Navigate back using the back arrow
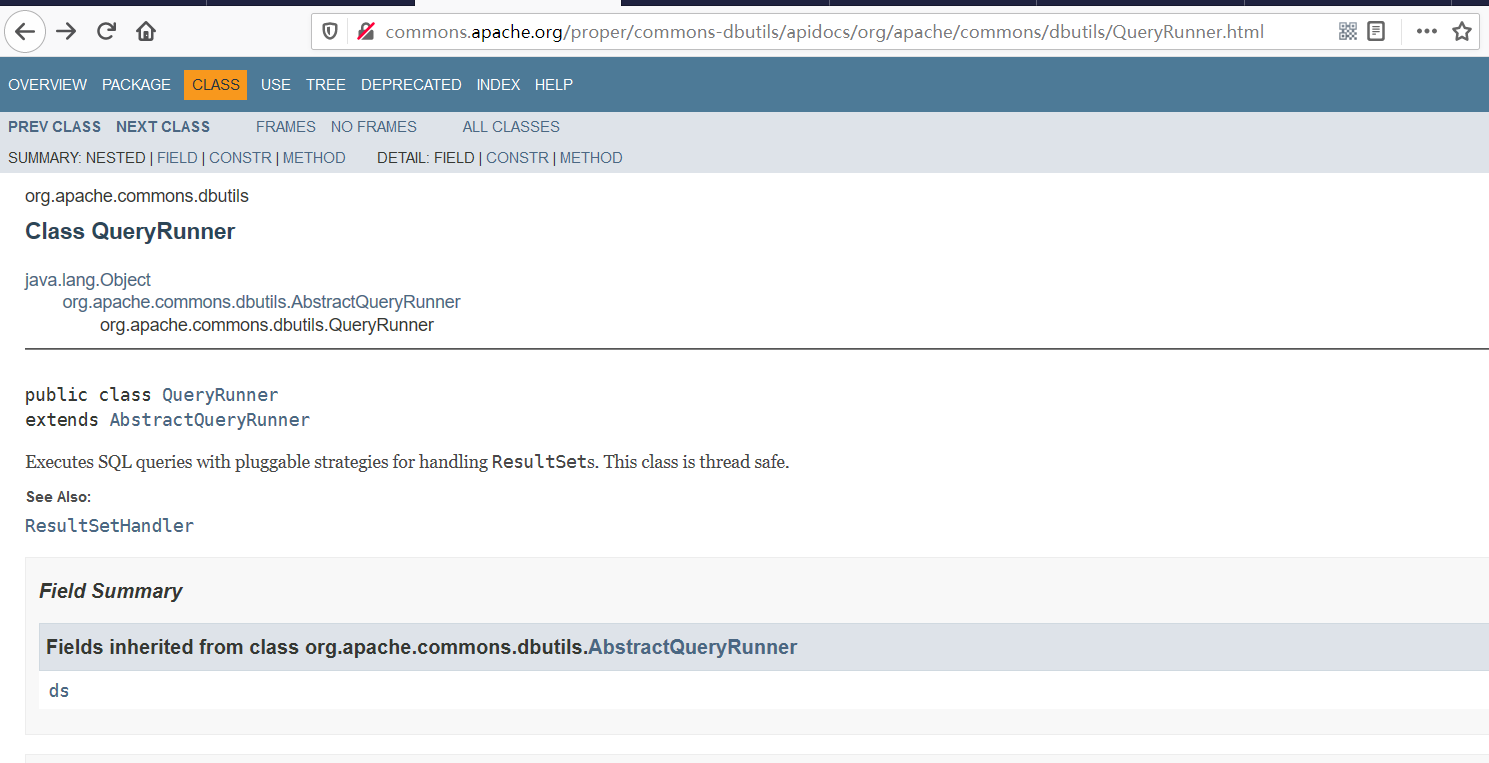The width and height of the screenshot is (1489, 763). pos(25,31)
